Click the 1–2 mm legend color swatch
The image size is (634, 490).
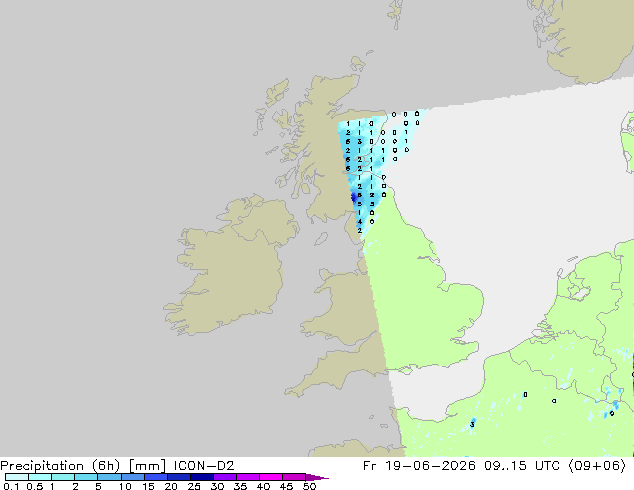point(63,477)
